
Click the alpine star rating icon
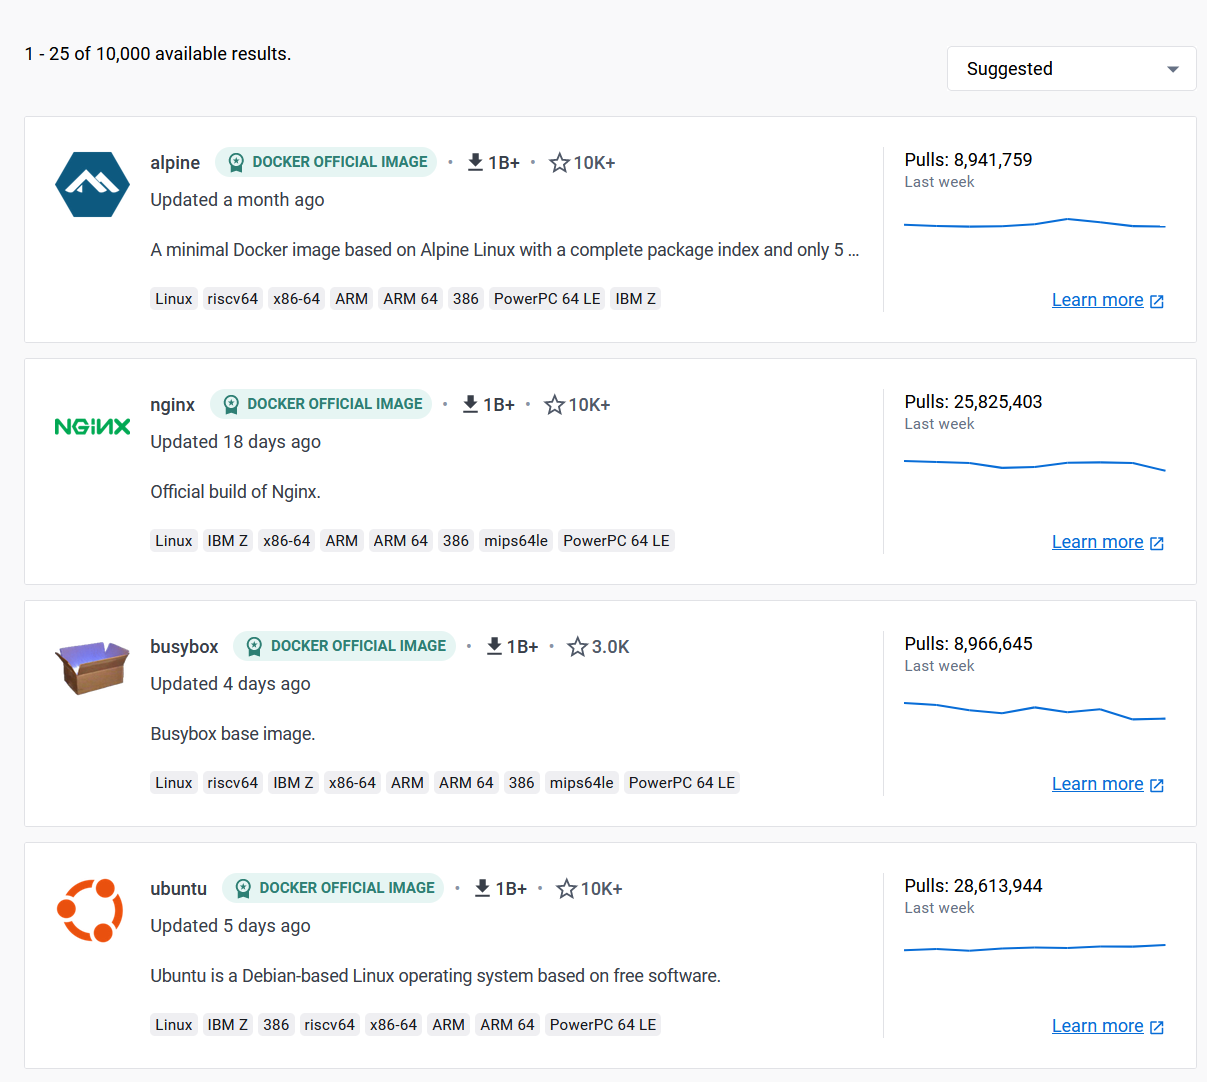click(559, 162)
